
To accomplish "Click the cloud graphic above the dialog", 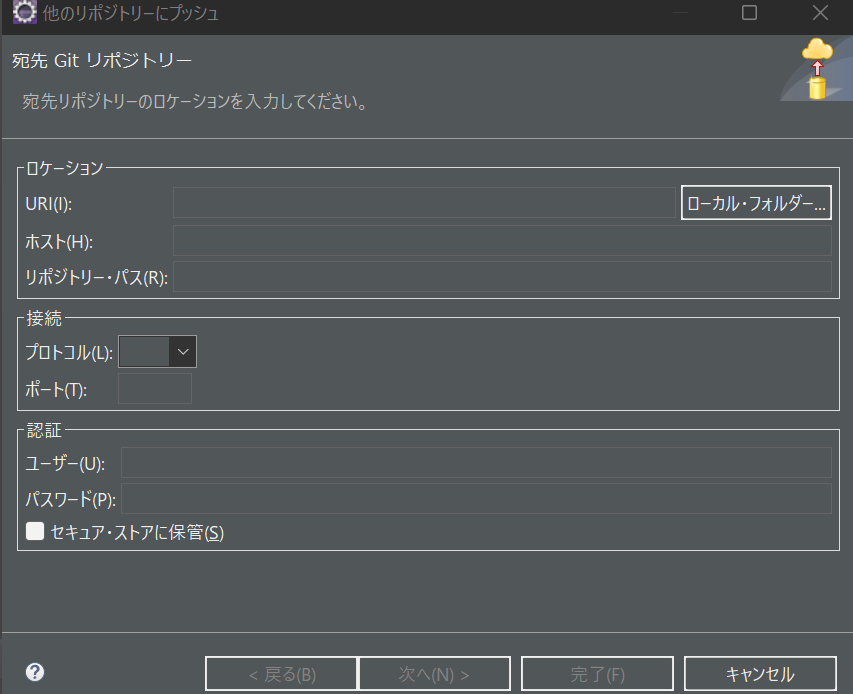I will (815, 50).
